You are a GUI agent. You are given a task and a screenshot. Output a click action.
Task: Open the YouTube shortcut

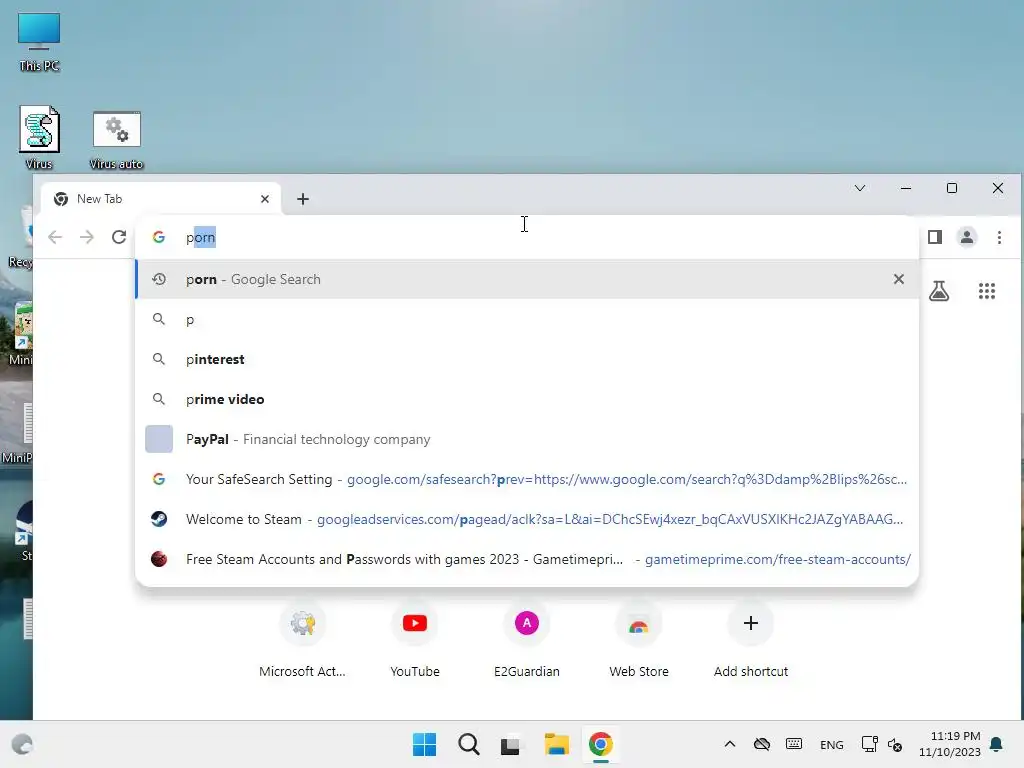(x=415, y=640)
